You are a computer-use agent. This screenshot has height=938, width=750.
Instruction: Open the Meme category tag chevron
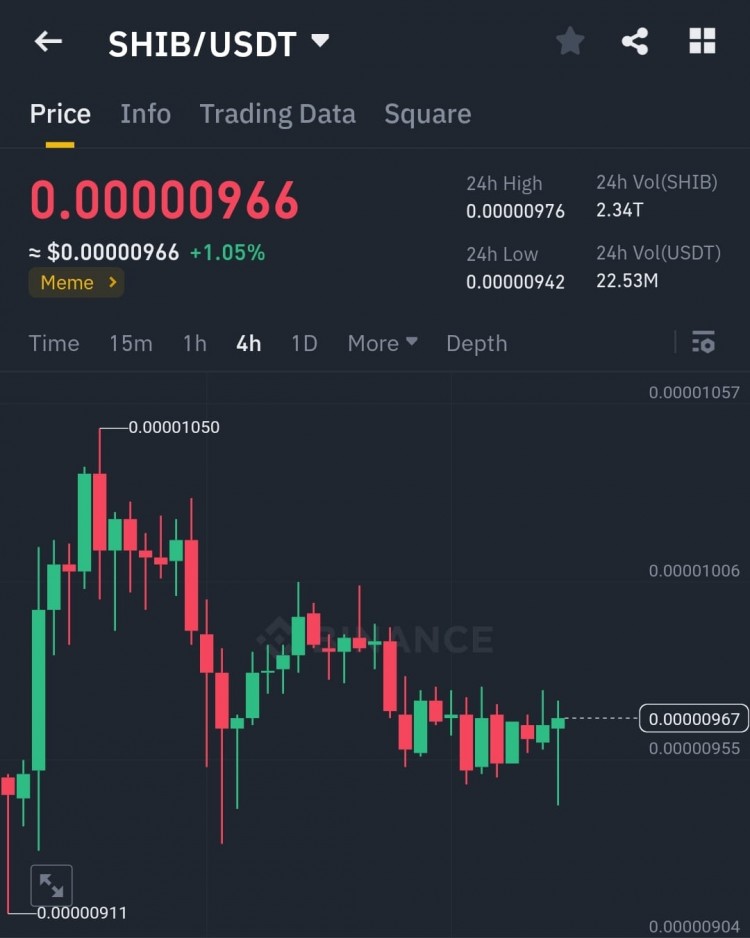point(112,282)
